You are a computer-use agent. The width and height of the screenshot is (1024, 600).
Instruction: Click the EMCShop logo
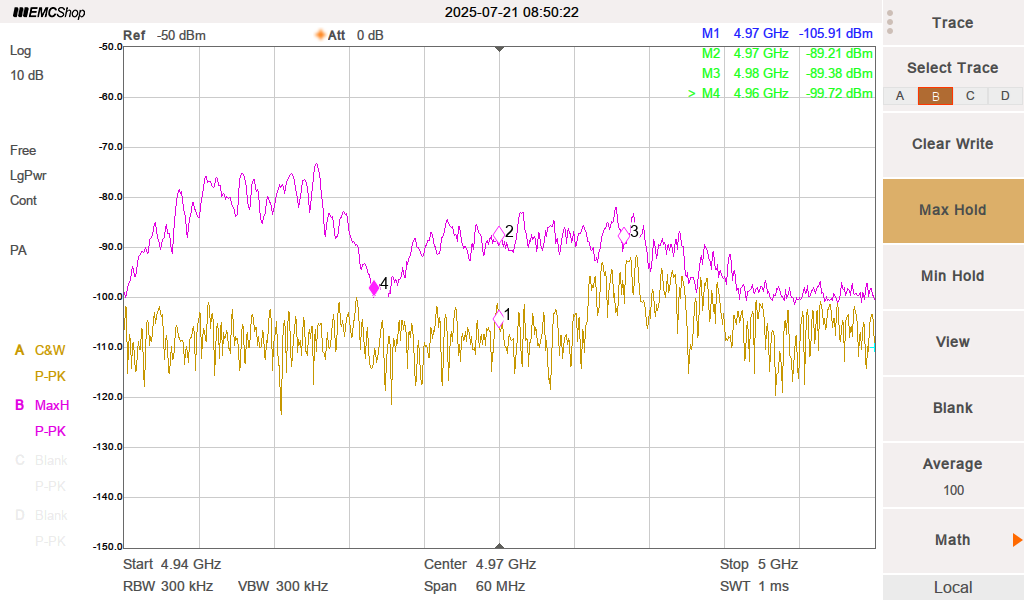pyautogui.click(x=48, y=13)
